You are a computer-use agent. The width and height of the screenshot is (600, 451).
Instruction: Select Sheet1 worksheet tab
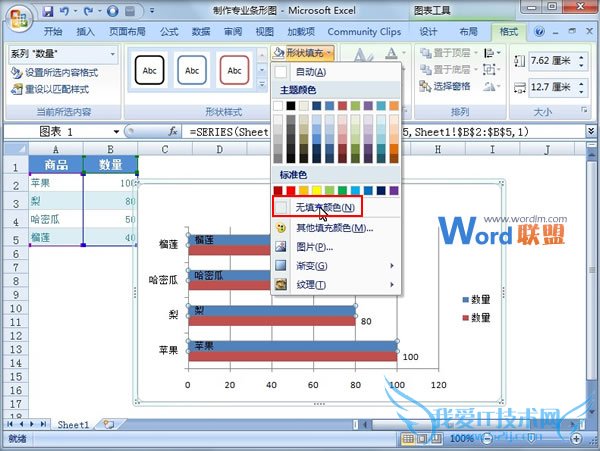coord(73,424)
